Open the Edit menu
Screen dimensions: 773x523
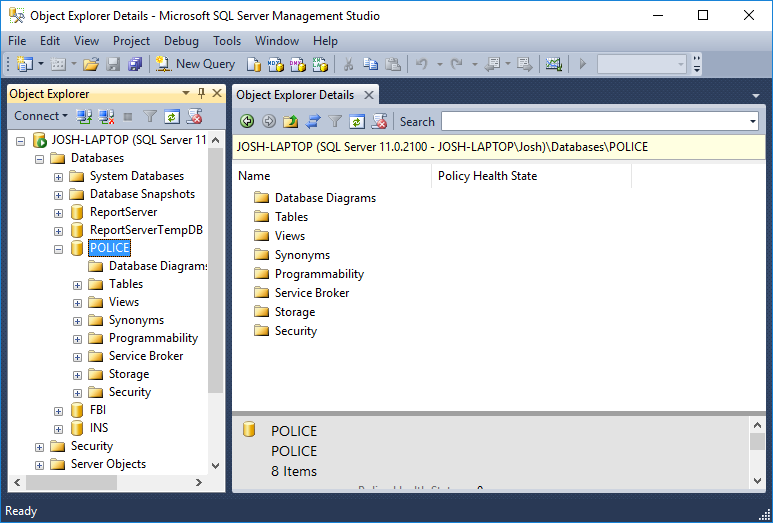coord(50,41)
